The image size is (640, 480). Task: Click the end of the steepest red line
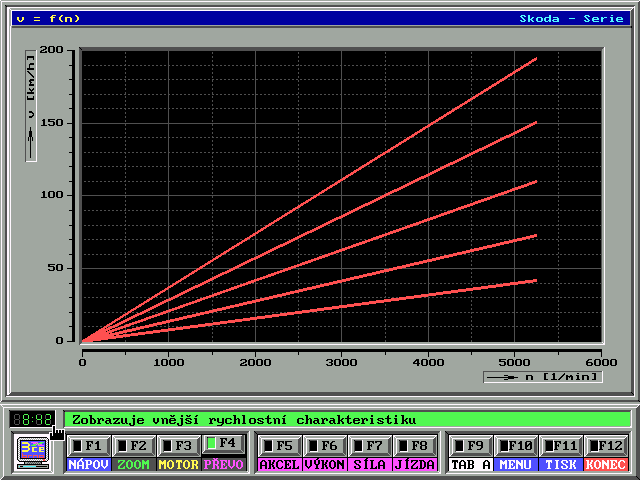click(536, 59)
